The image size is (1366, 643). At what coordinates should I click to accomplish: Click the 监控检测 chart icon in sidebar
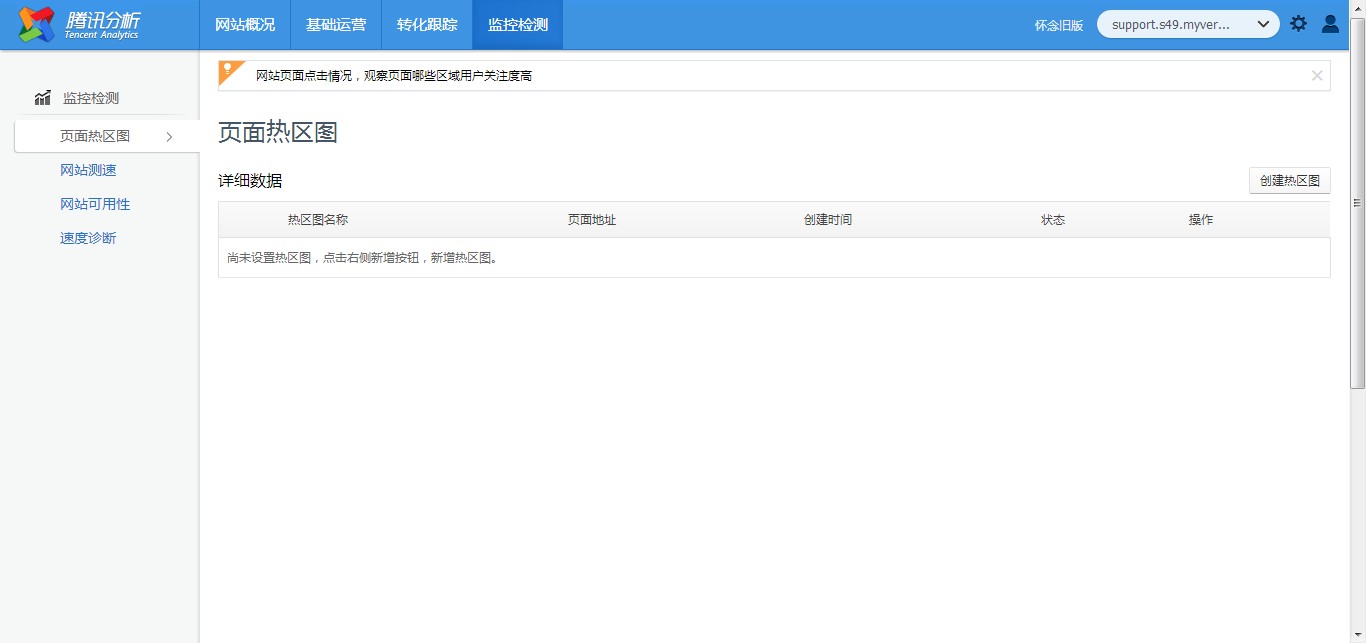(x=42, y=98)
